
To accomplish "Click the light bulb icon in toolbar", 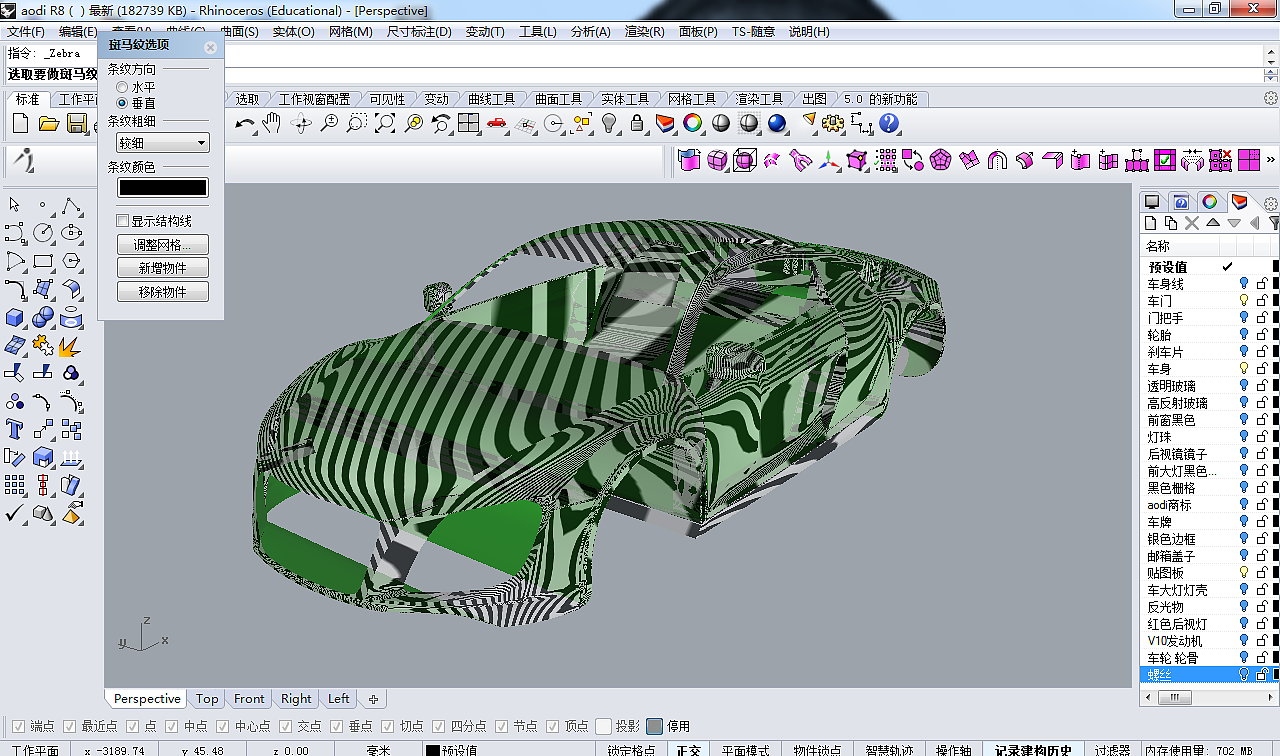I will [x=609, y=123].
